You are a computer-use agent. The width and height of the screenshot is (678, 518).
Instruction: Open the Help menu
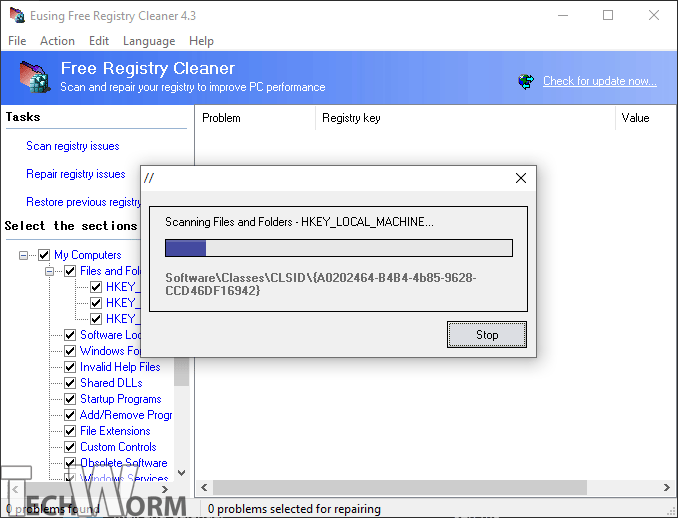(x=201, y=41)
